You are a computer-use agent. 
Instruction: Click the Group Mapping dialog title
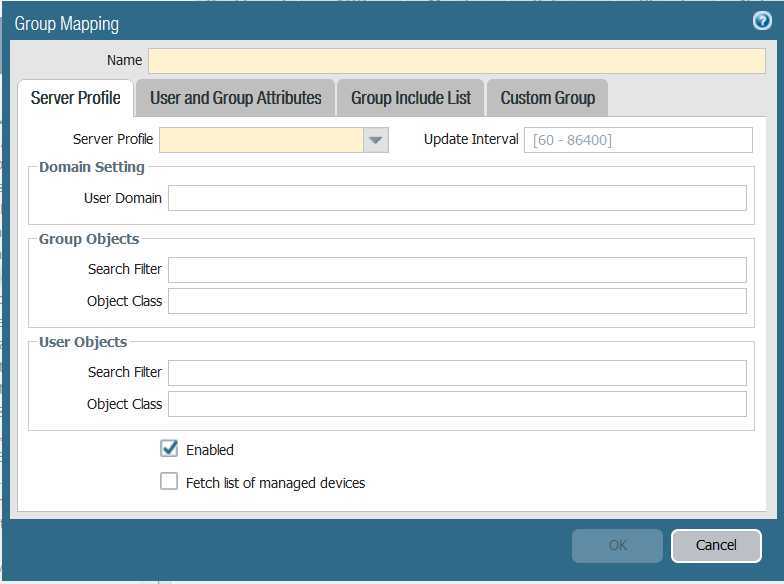(66, 24)
